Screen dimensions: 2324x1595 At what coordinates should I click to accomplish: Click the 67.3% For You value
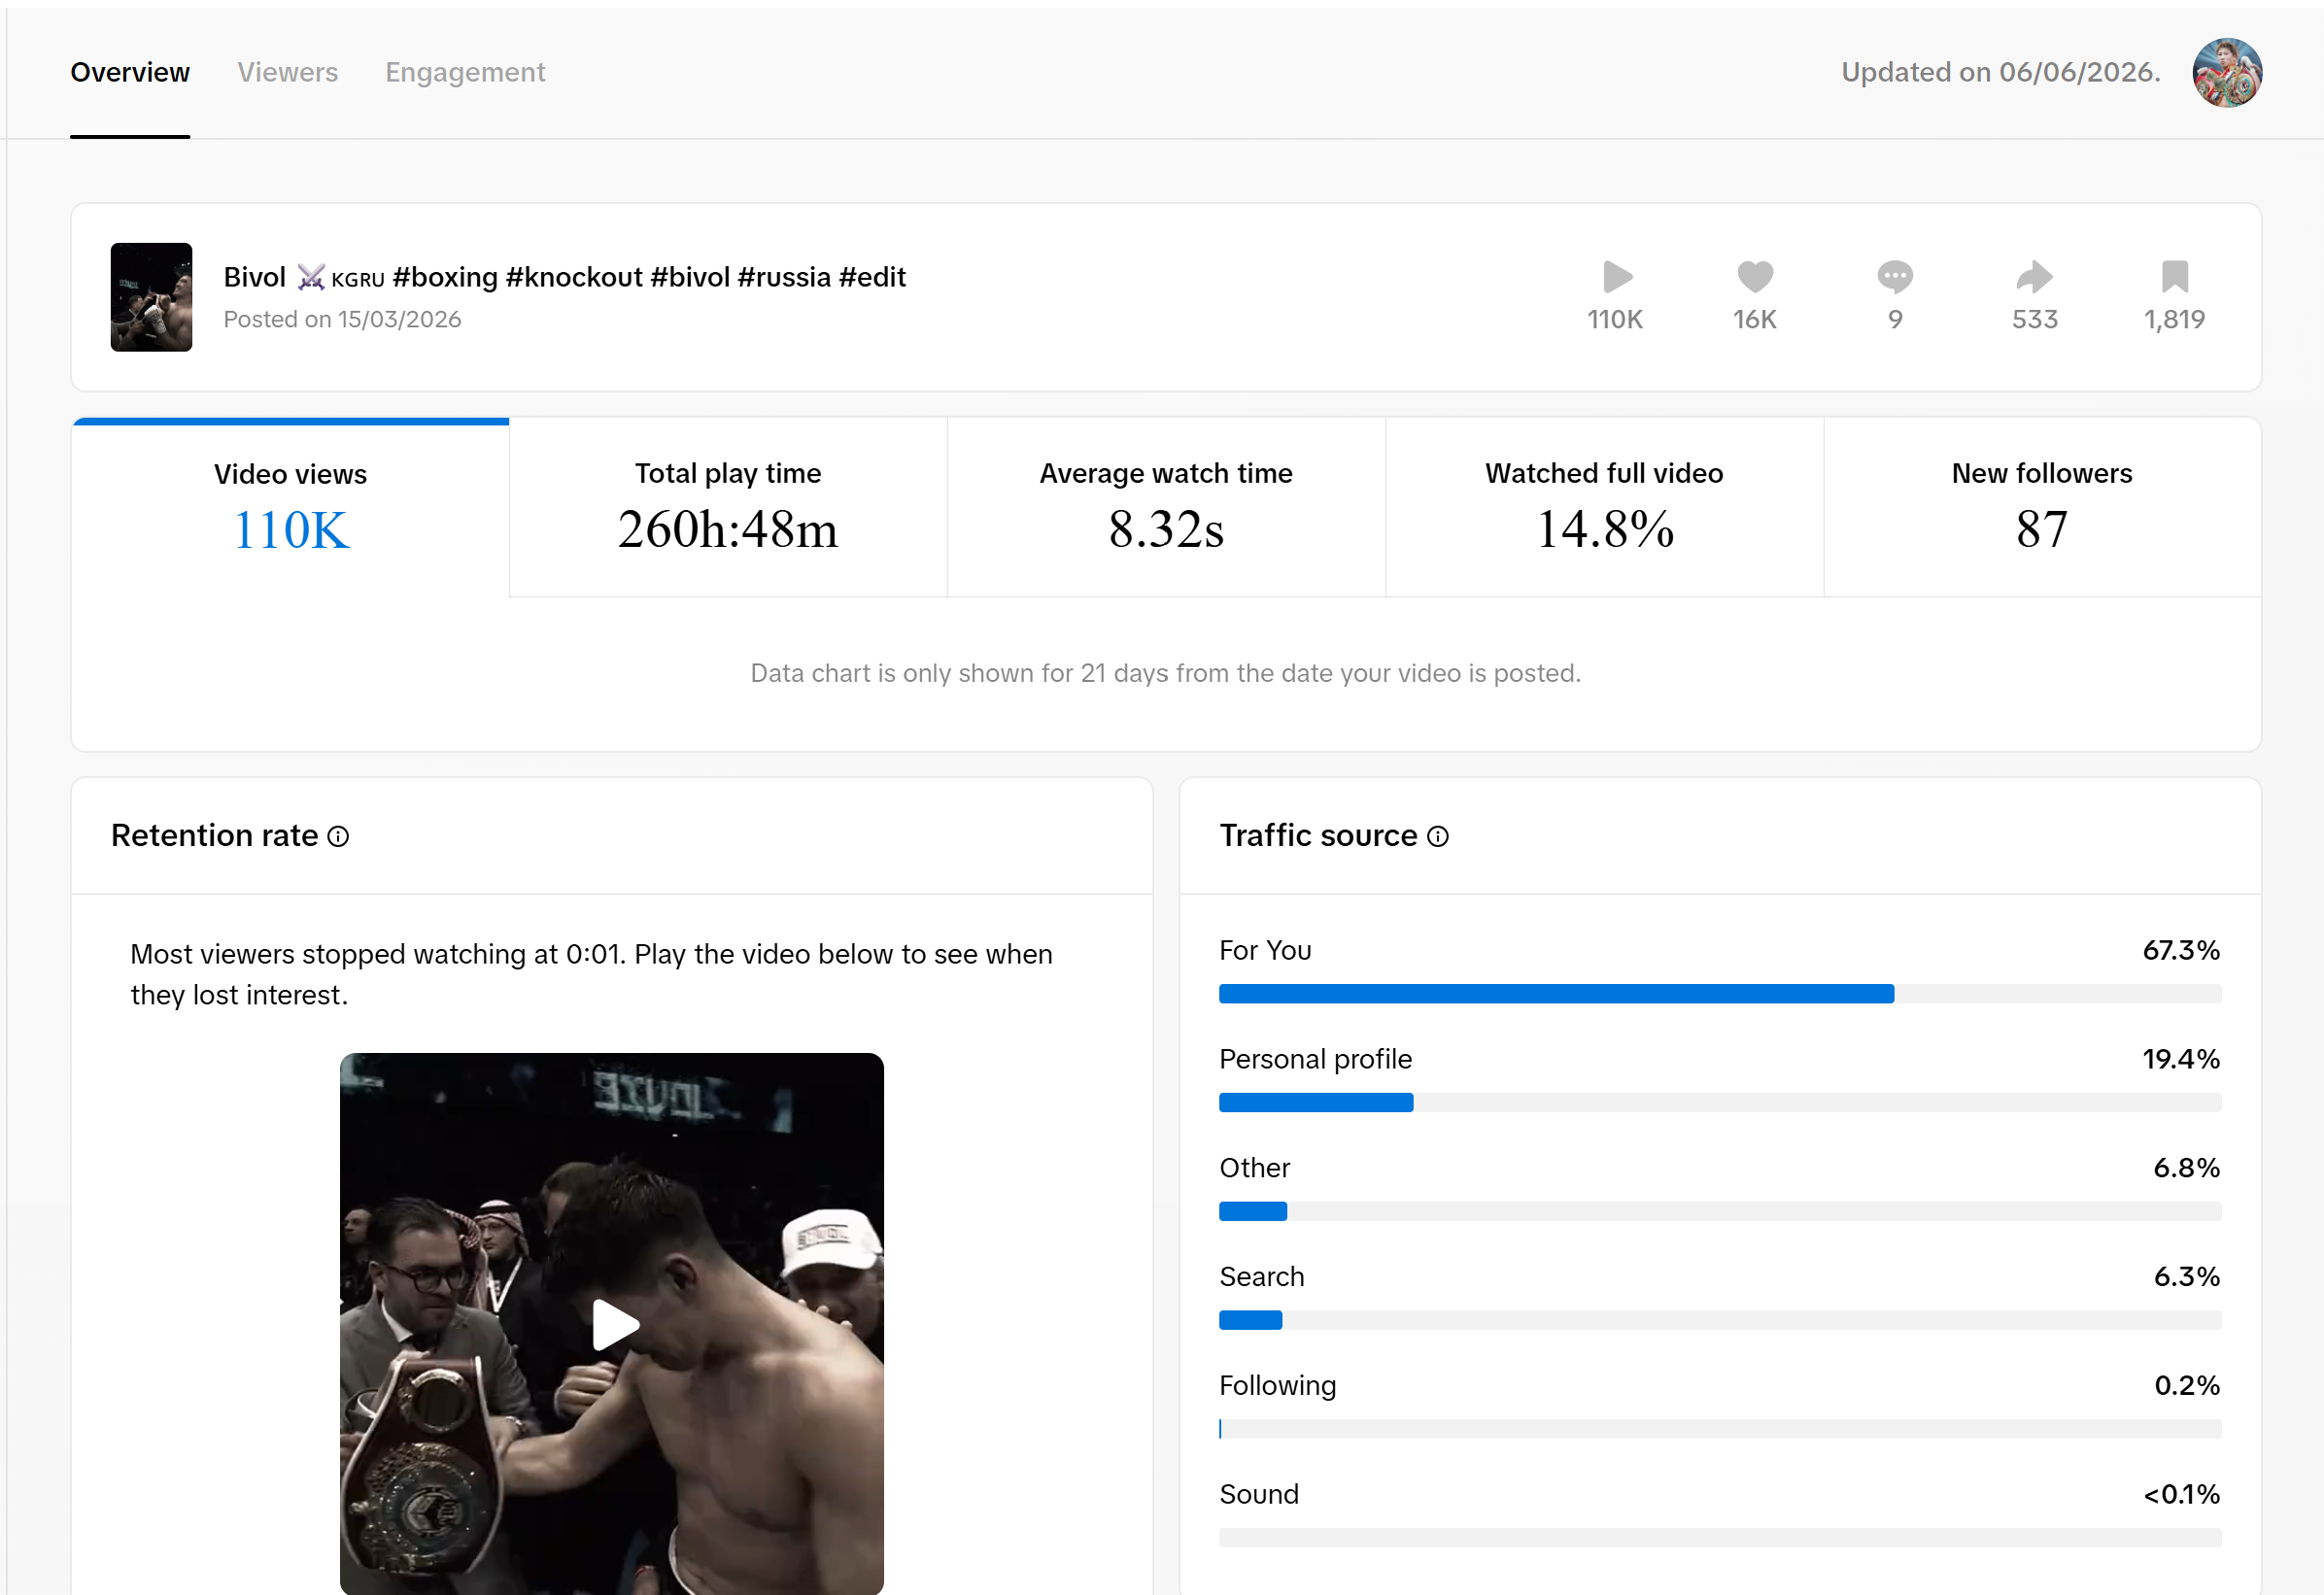2181,951
